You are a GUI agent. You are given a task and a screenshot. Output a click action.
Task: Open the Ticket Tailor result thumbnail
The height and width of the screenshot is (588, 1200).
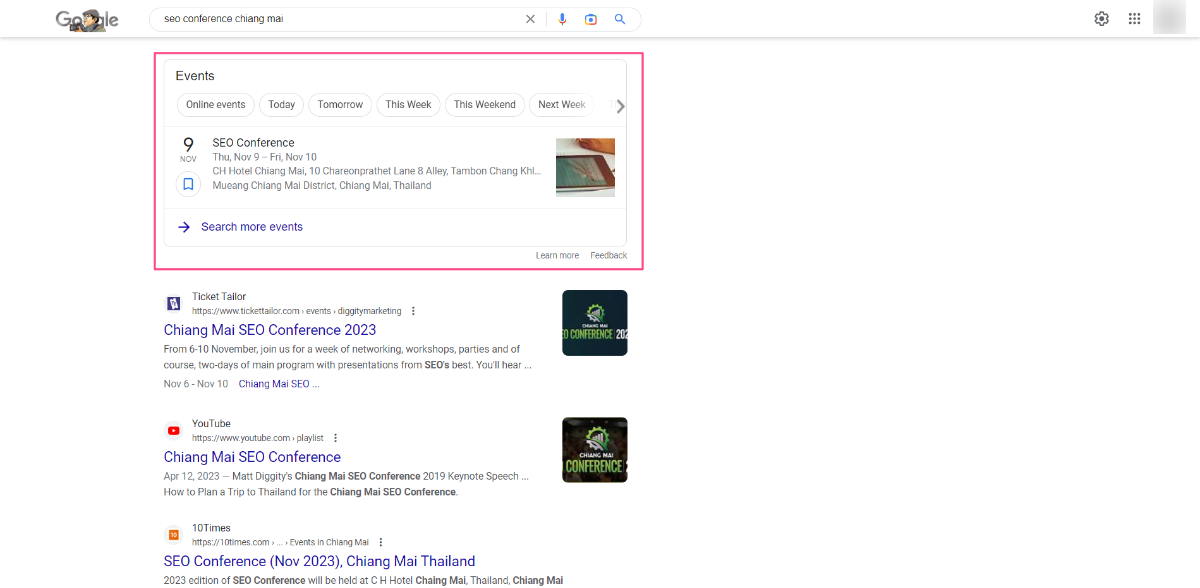pos(595,323)
